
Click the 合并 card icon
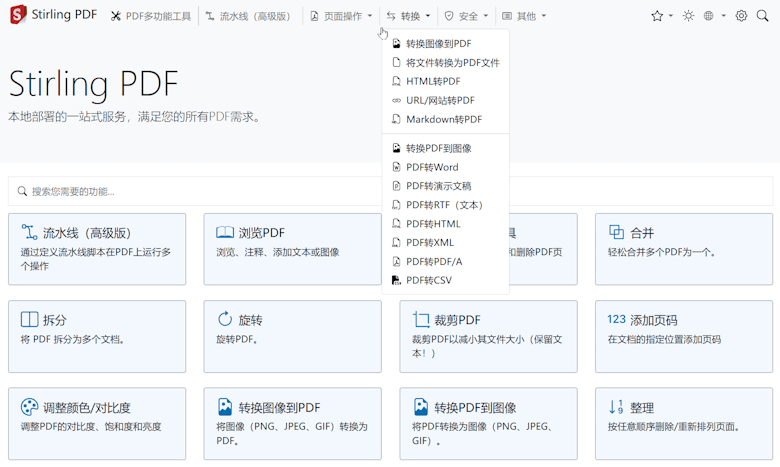pos(616,232)
